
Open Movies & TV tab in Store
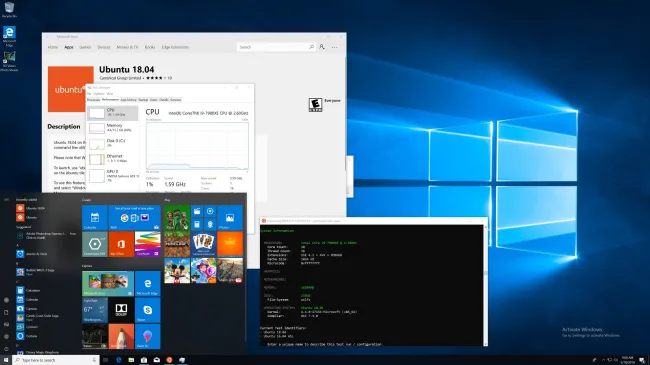point(127,47)
